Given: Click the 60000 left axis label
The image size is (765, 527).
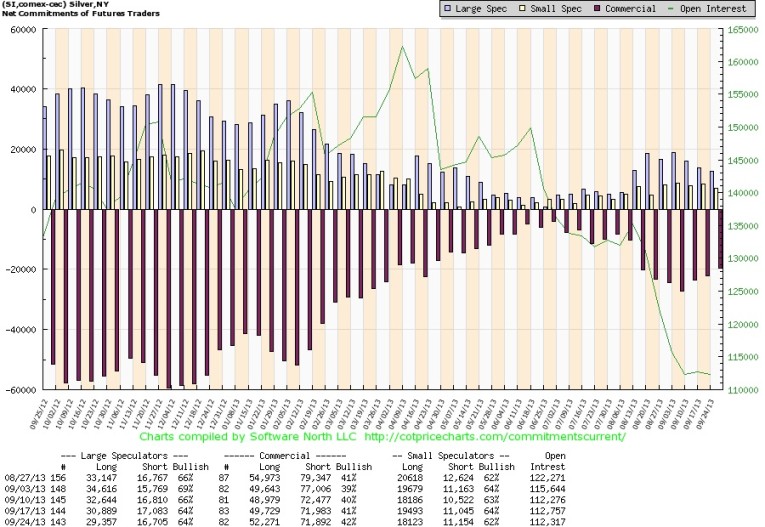Looking at the screenshot, I should click(19, 30).
